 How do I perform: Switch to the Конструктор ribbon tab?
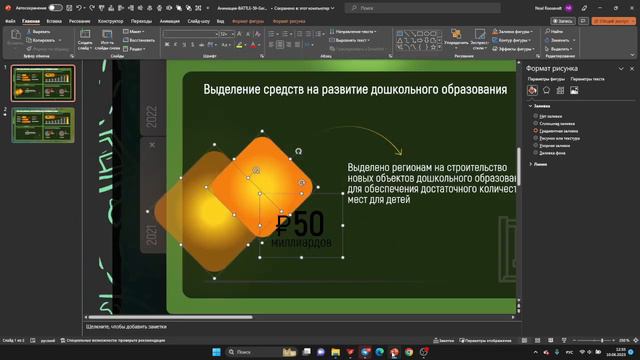(x=110, y=21)
